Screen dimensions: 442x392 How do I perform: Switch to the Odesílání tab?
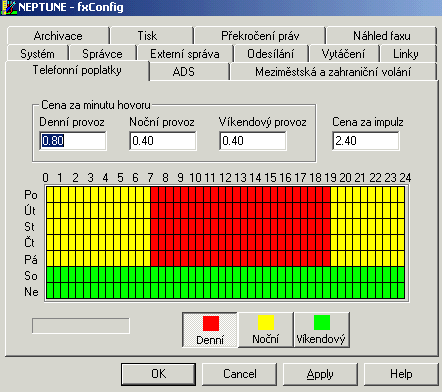click(x=271, y=54)
